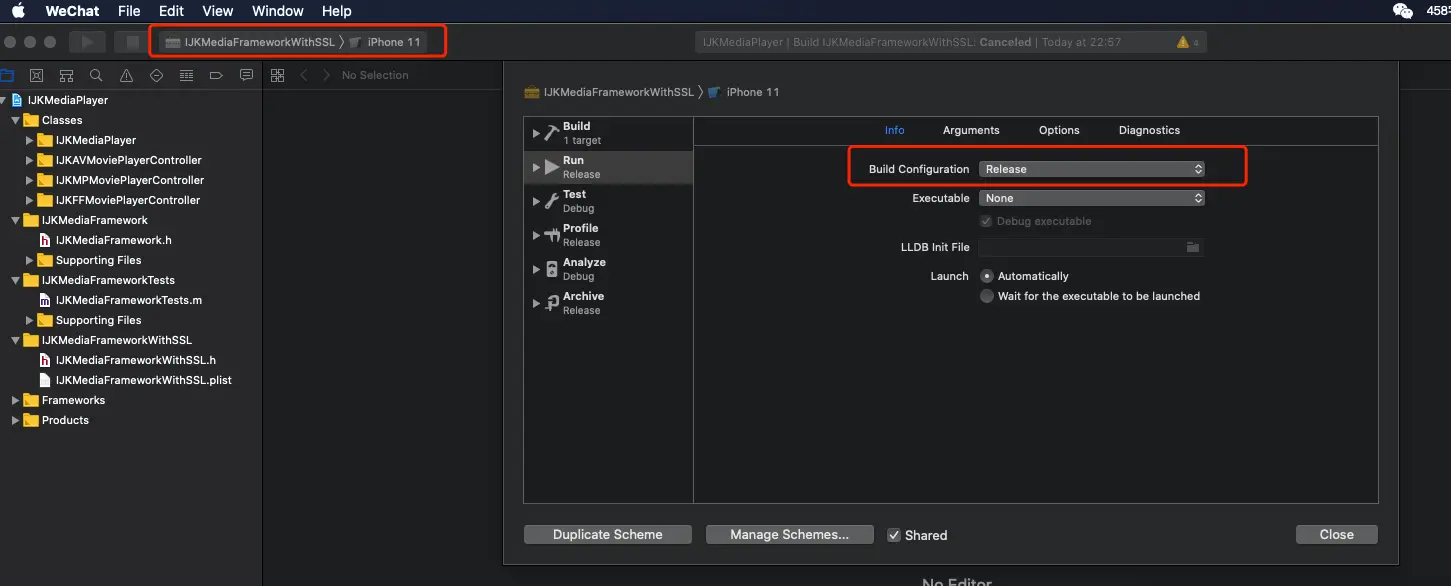Select Build action in scheme list
The width and height of the screenshot is (1451, 586).
tap(608, 133)
